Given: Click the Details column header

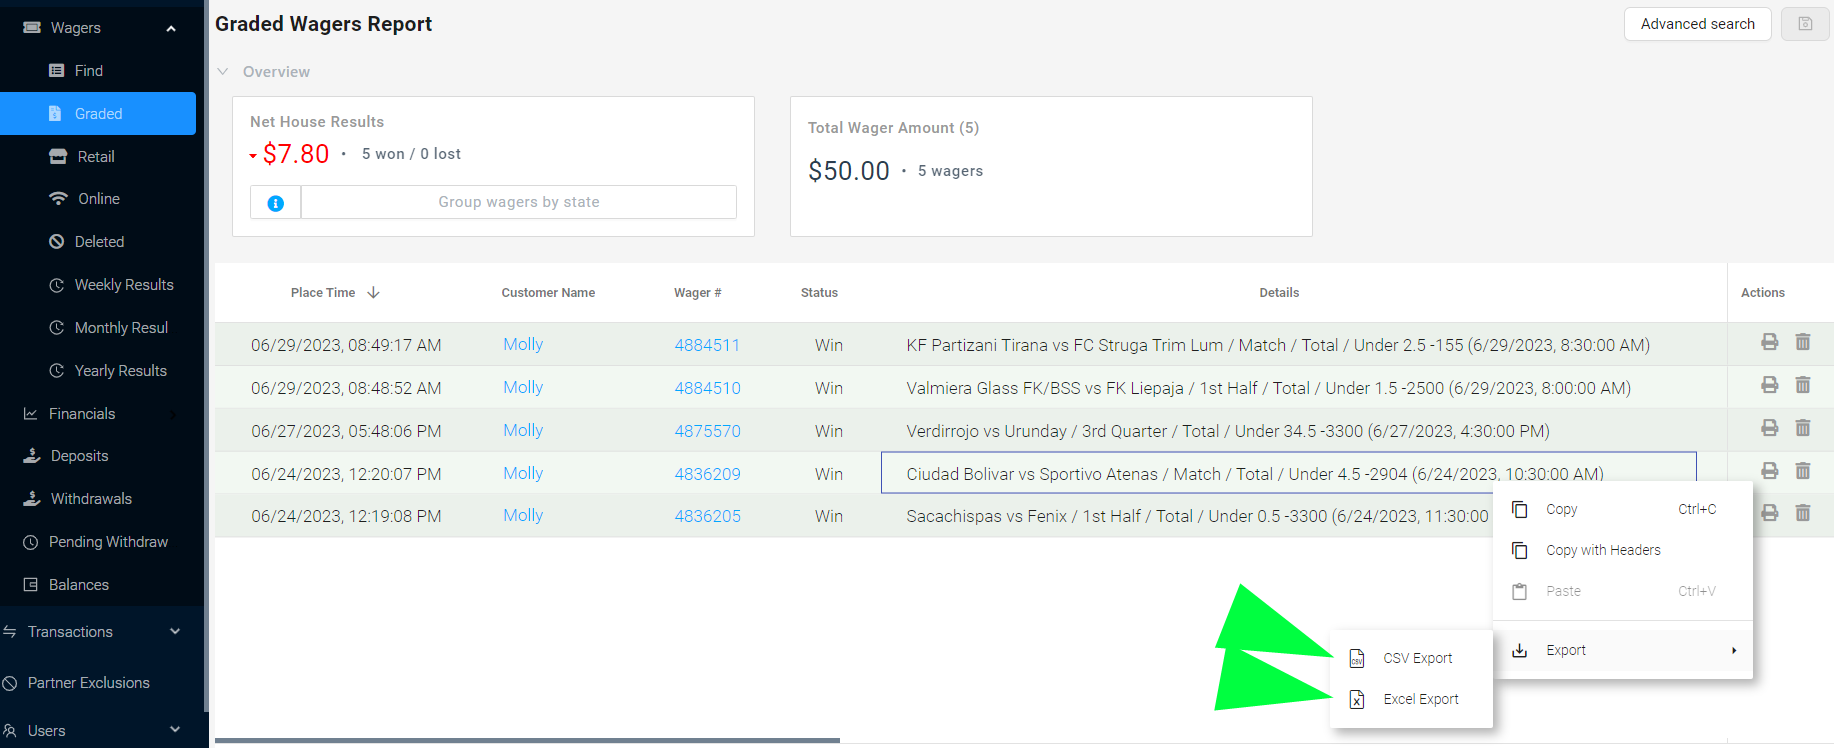Looking at the screenshot, I should click(x=1279, y=293).
